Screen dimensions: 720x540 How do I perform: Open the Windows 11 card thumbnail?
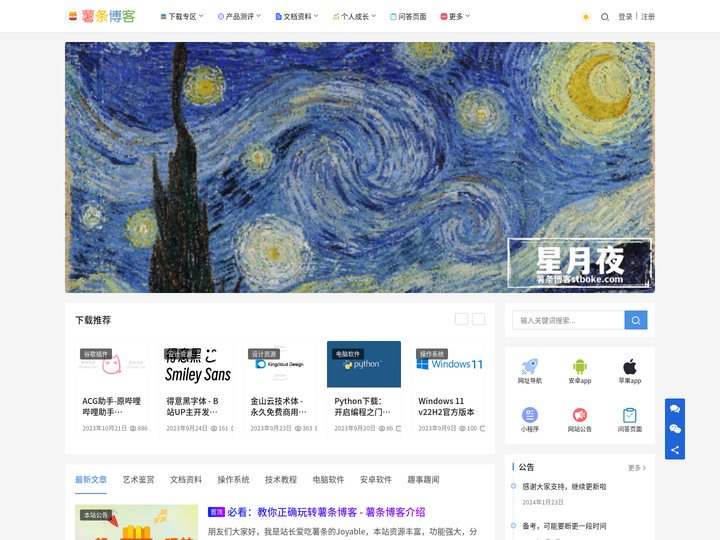pos(448,364)
